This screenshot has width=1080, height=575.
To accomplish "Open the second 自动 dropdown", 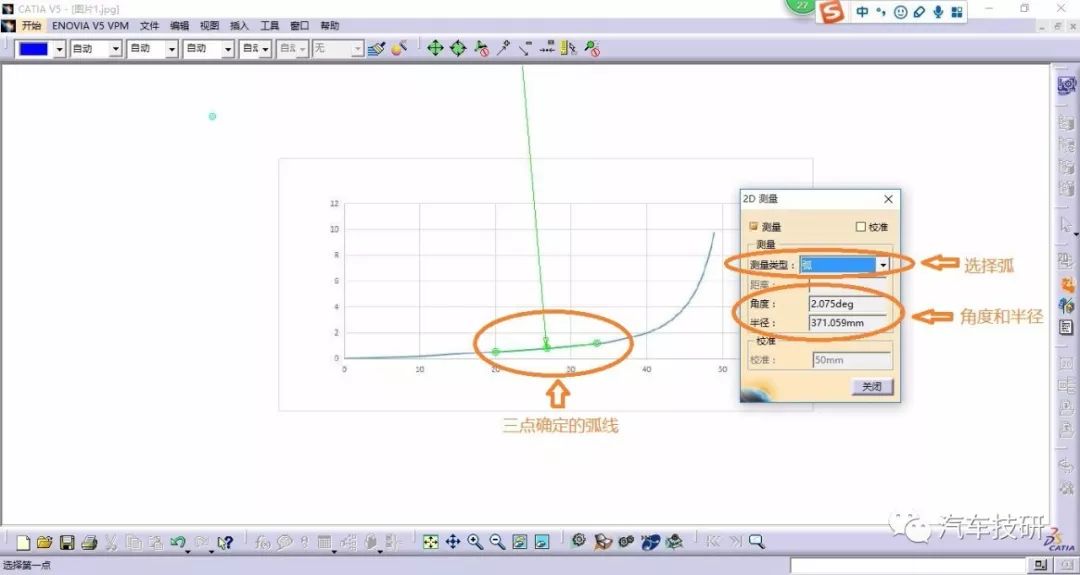I will click(x=153, y=49).
